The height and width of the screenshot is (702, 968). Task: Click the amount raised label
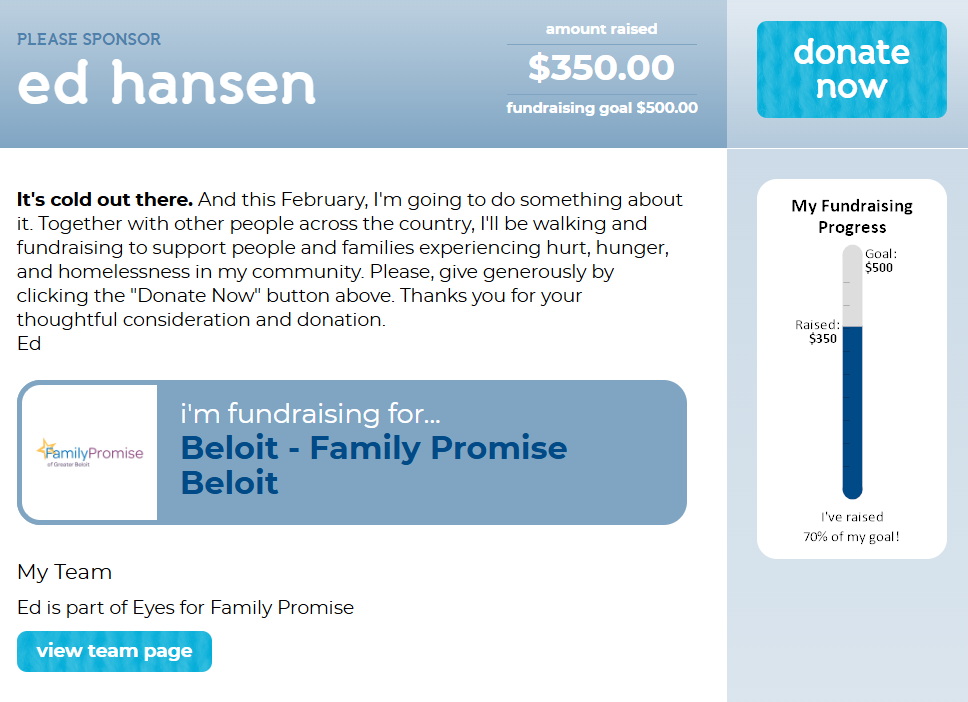[x=601, y=29]
